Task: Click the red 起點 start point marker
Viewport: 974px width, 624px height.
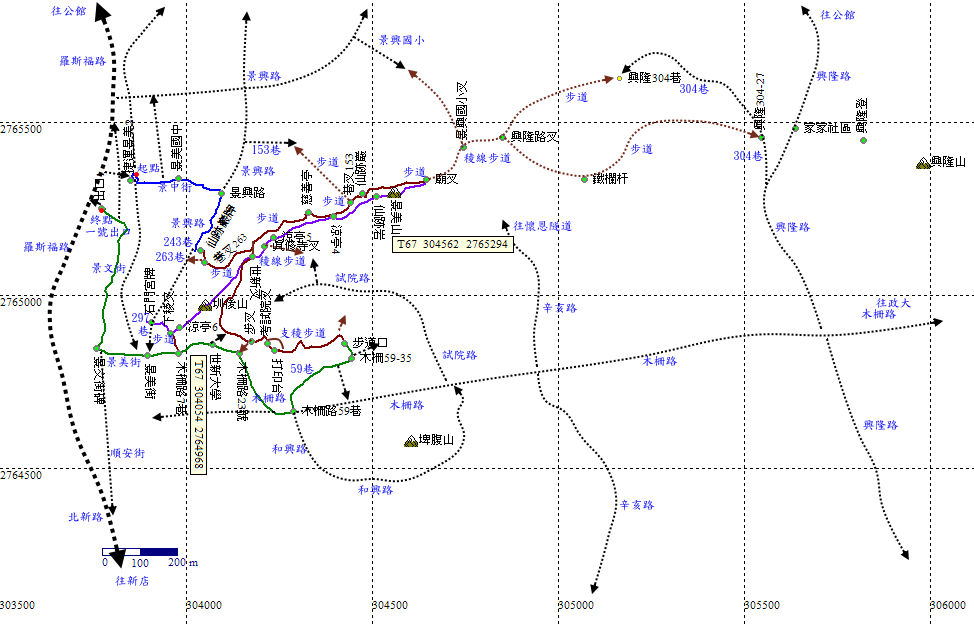Action: pos(136,175)
